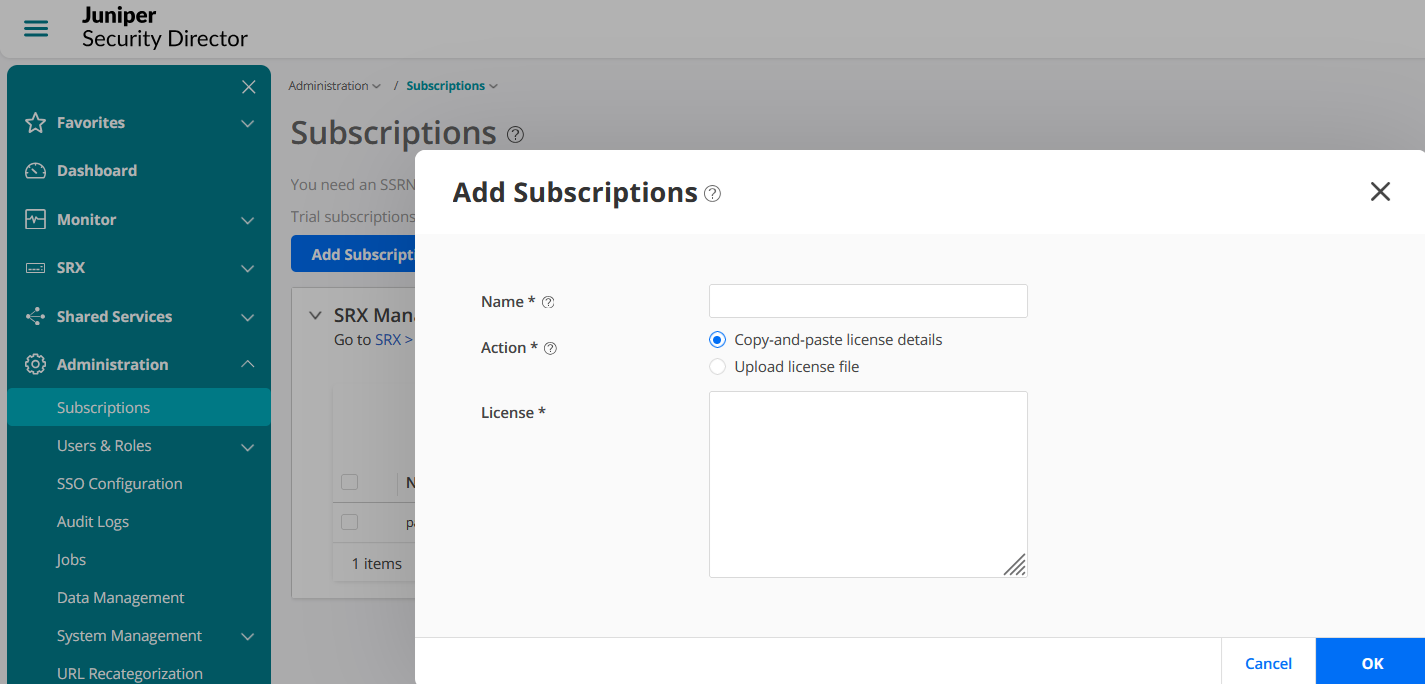Open help for Add Subscriptions dialog
The width and height of the screenshot is (1425, 684).
(712, 194)
